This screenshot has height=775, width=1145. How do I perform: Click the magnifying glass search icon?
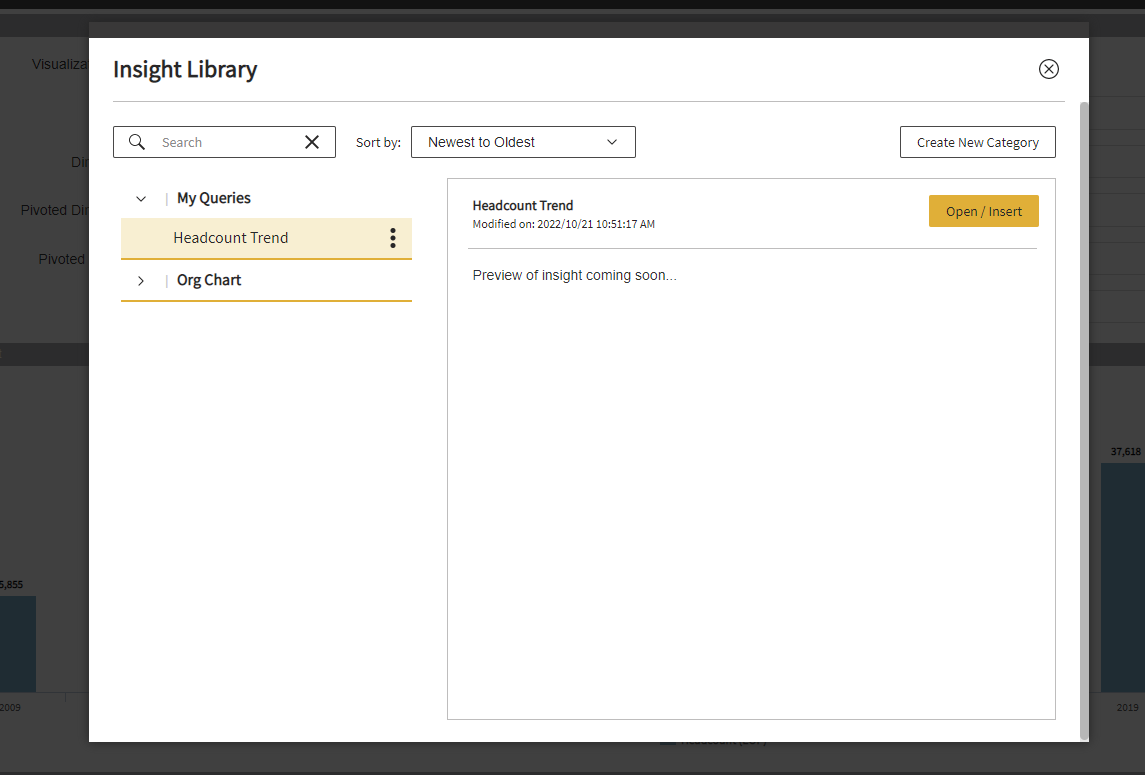[137, 142]
